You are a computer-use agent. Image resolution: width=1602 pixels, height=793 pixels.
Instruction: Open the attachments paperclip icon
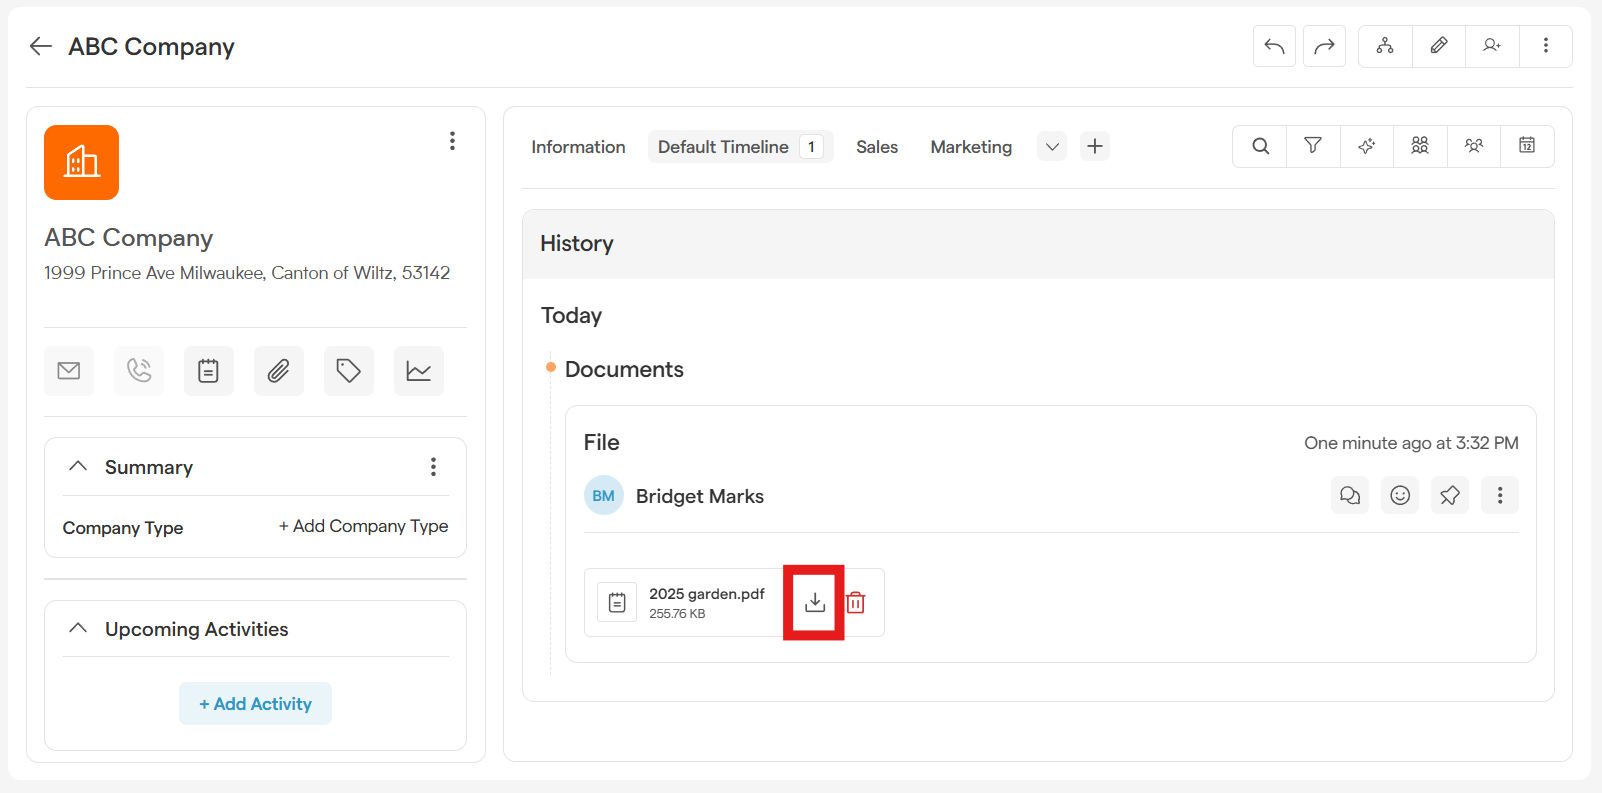pyautogui.click(x=279, y=371)
